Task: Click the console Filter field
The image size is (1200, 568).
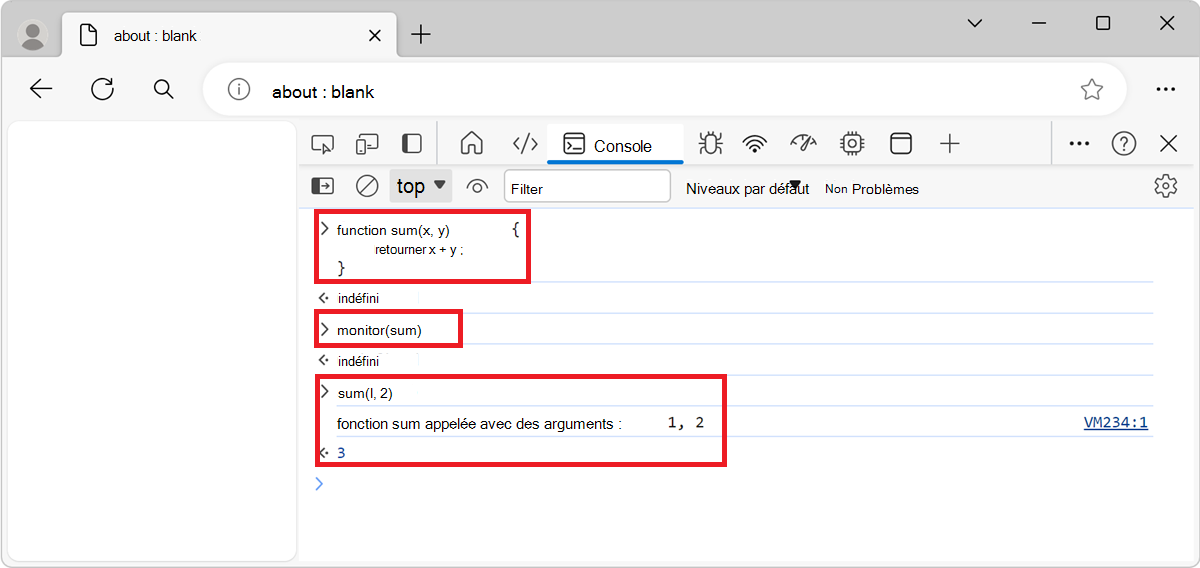Action: click(587, 187)
